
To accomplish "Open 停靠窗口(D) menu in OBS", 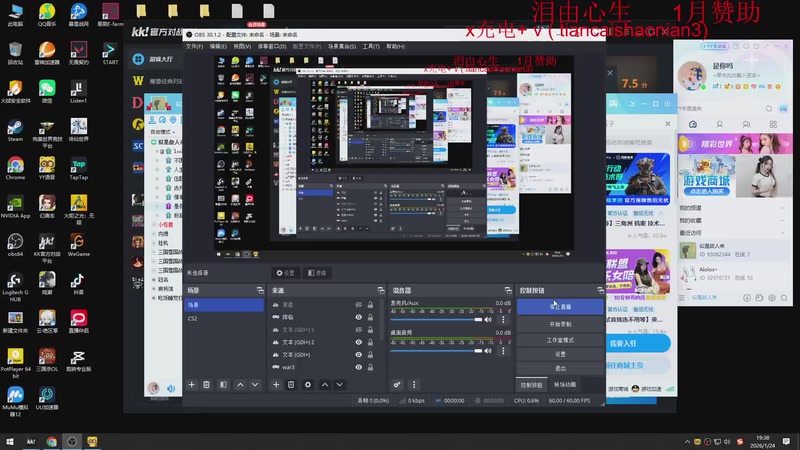I will [x=272, y=46].
